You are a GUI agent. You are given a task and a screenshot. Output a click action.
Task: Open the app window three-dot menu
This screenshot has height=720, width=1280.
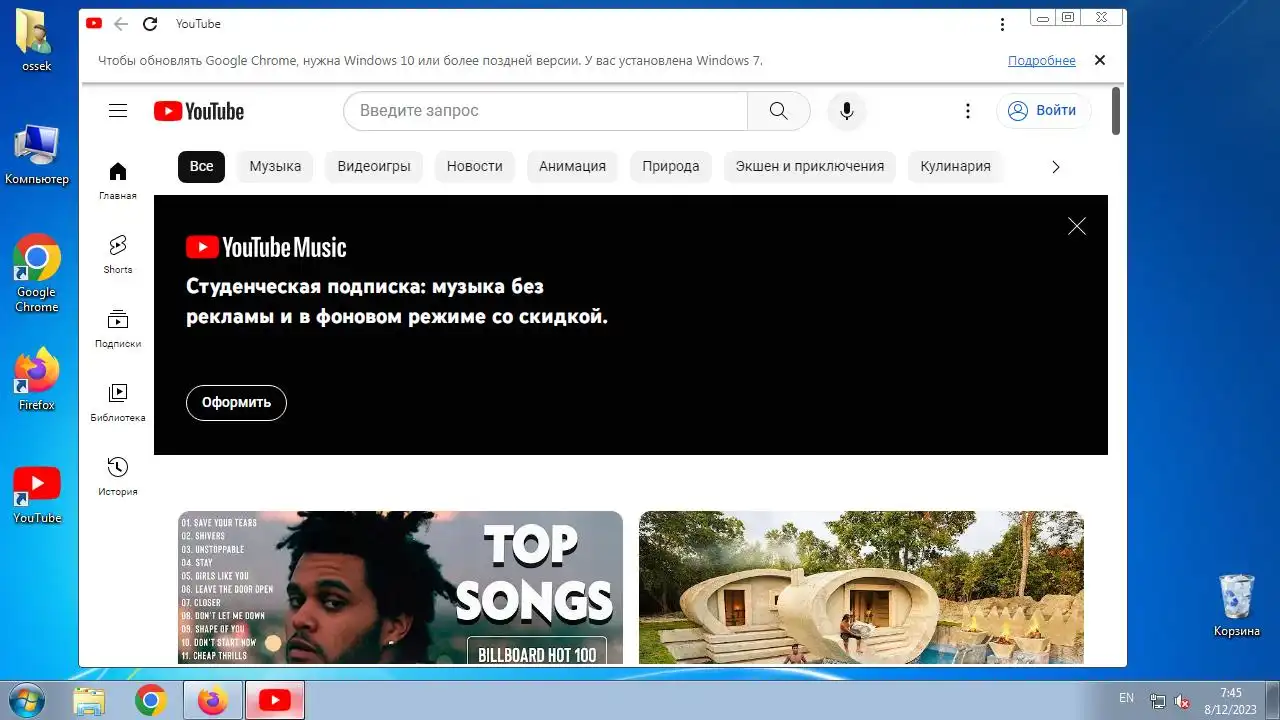pyautogui.click(x=1003, y=24)
